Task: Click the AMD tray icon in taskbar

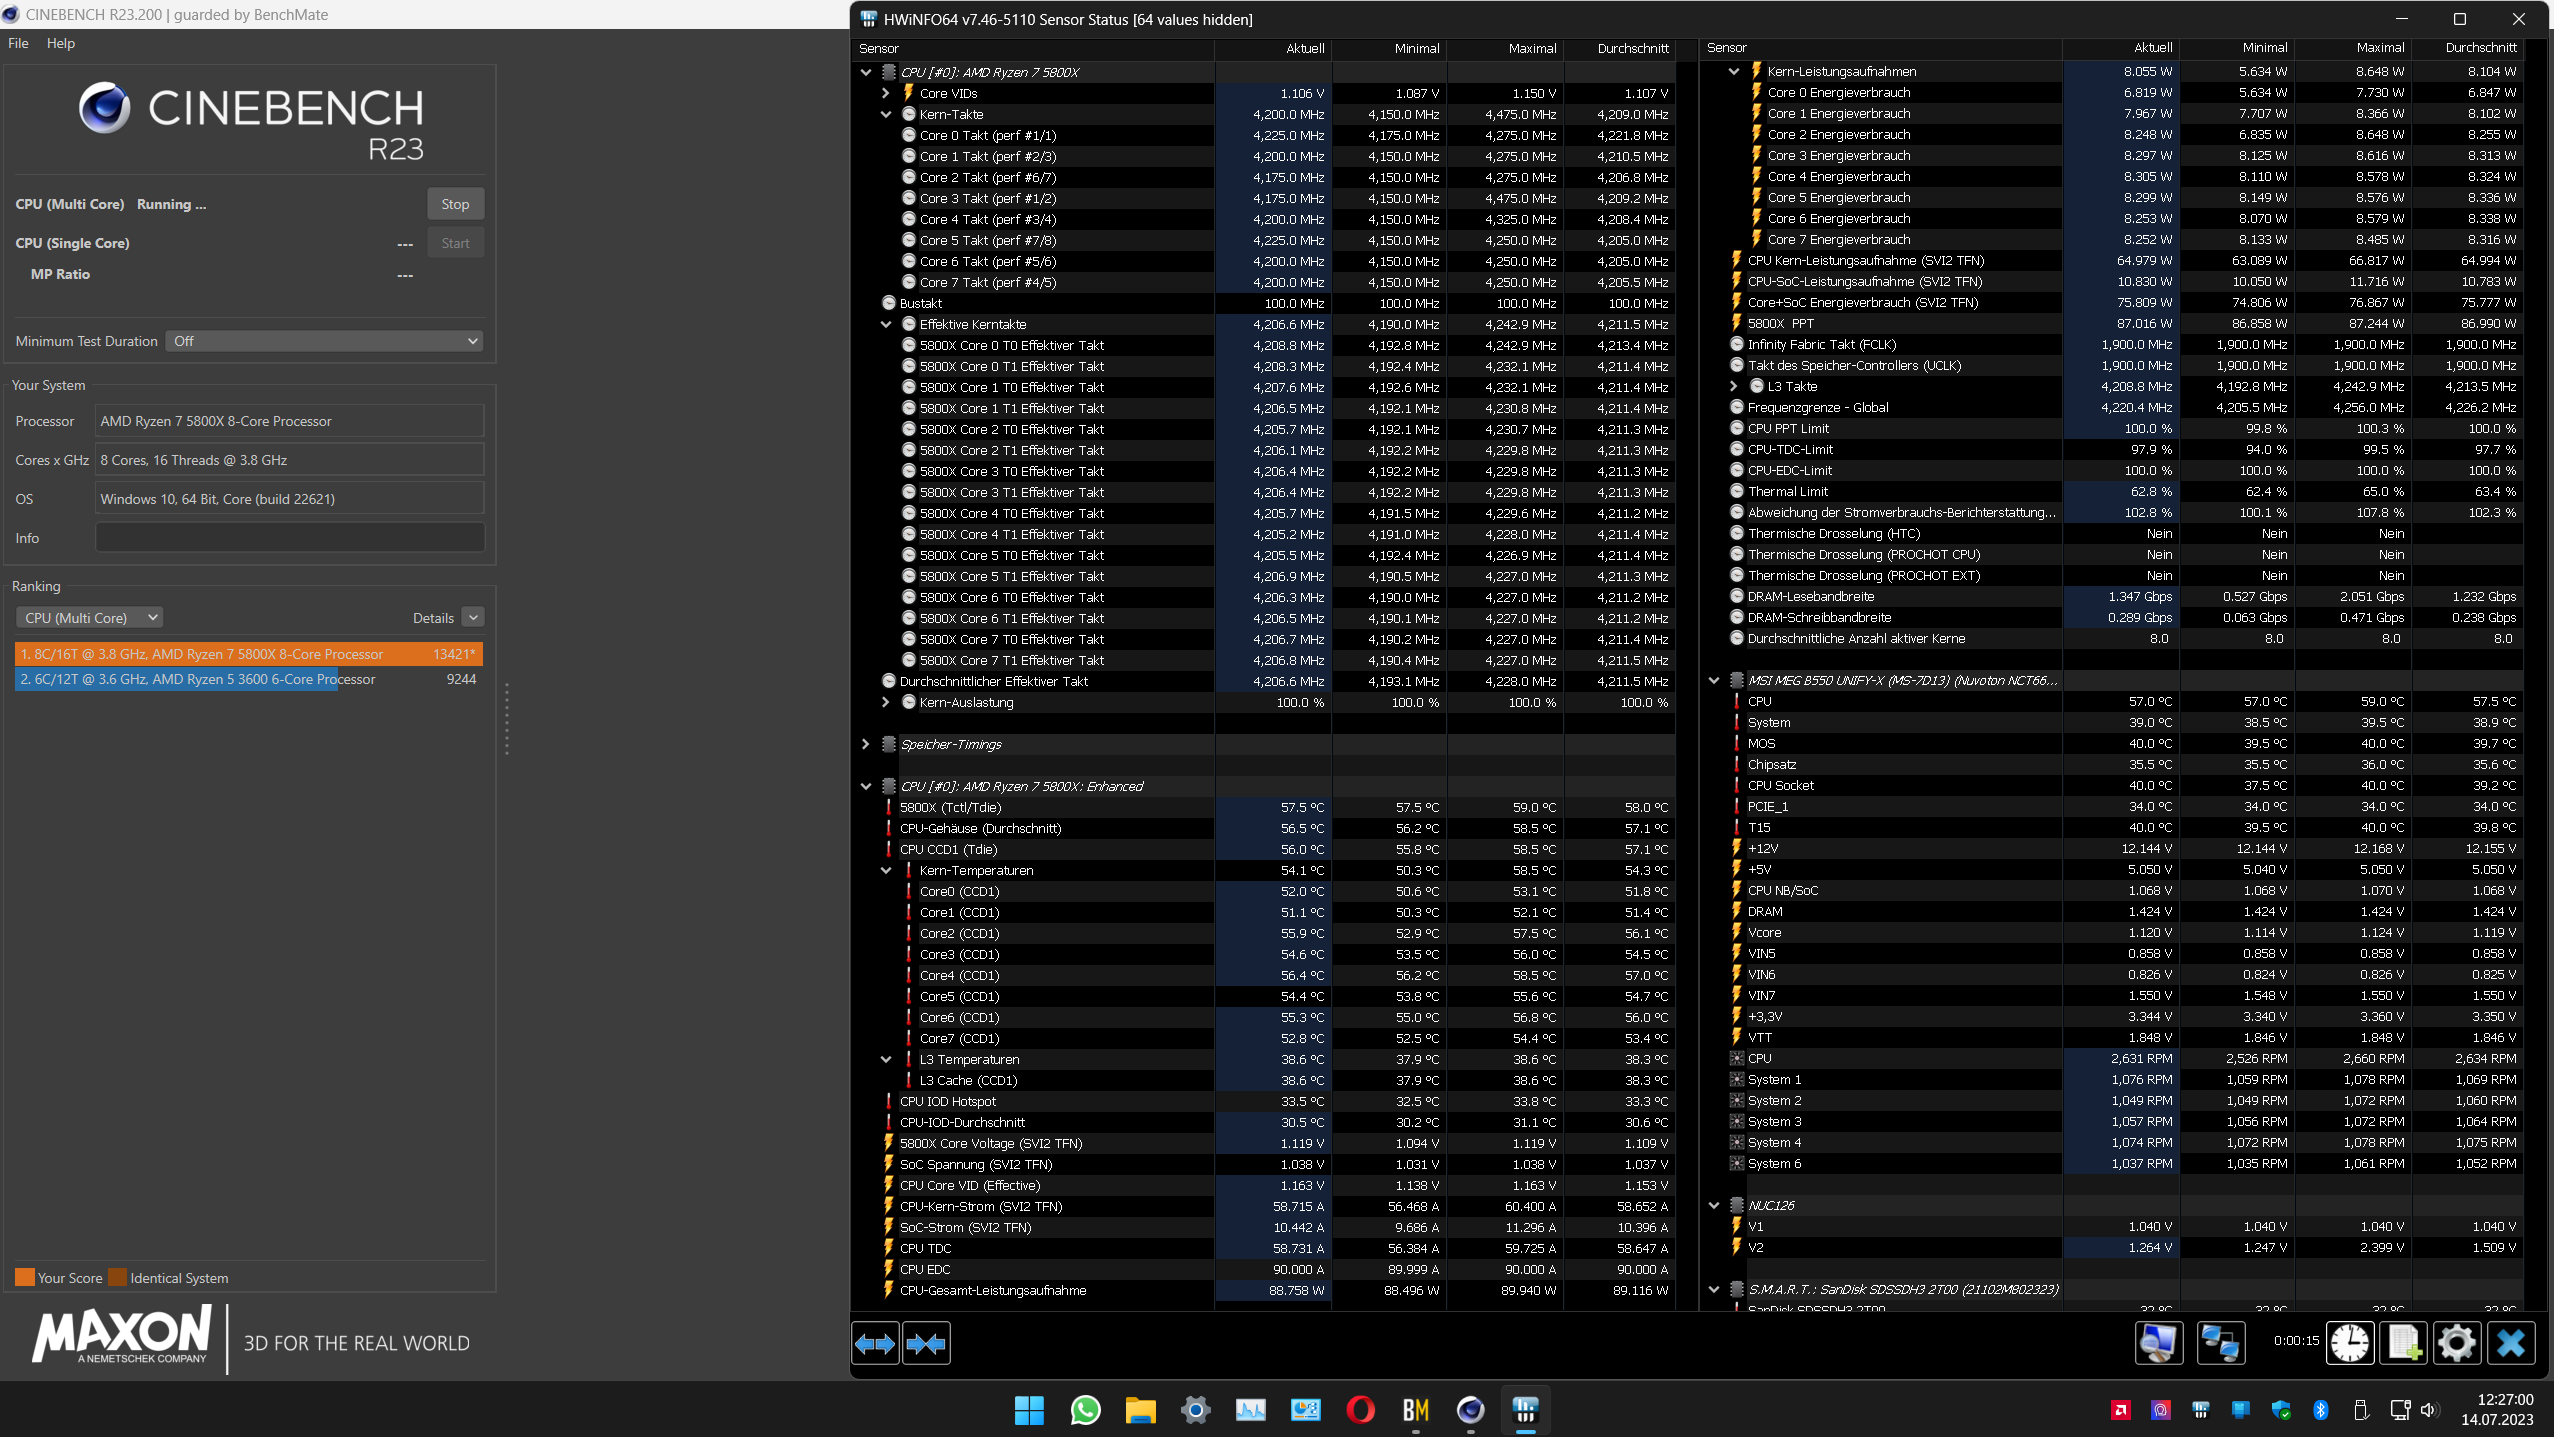Action: point(2120,1410)
